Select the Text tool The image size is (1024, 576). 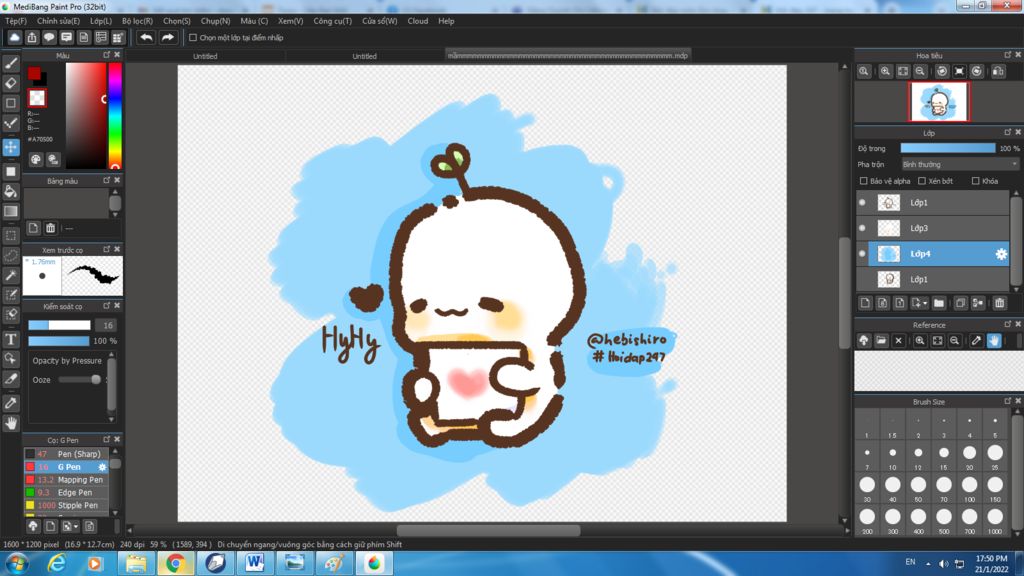tap(11, 339)
